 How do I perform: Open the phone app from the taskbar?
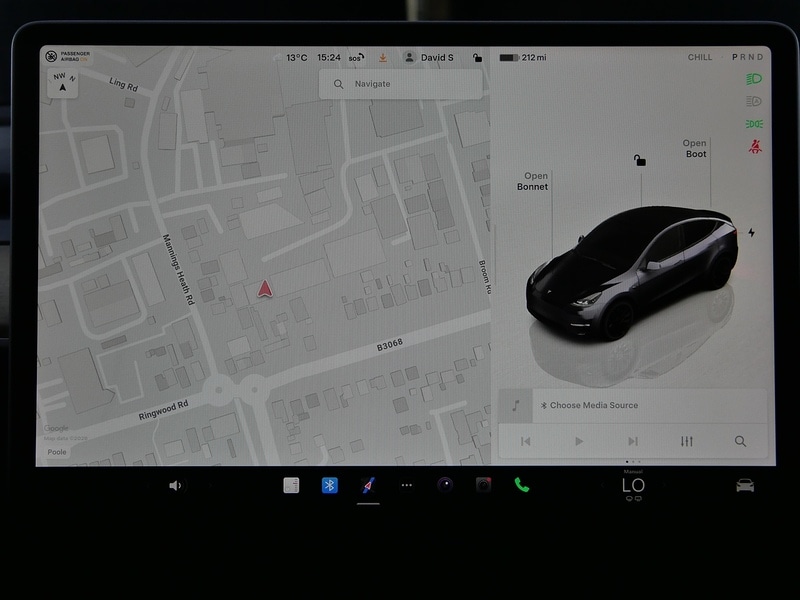click(x=521, y=484)
